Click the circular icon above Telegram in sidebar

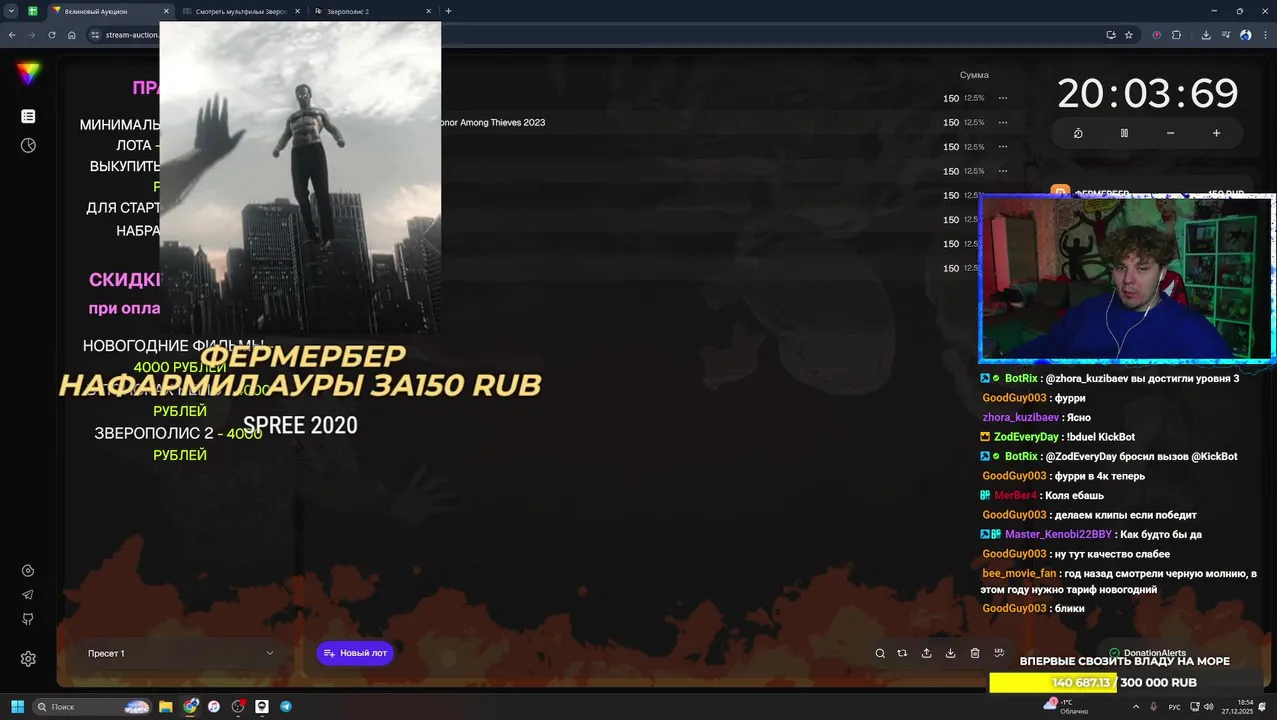(x=28, y=571)
